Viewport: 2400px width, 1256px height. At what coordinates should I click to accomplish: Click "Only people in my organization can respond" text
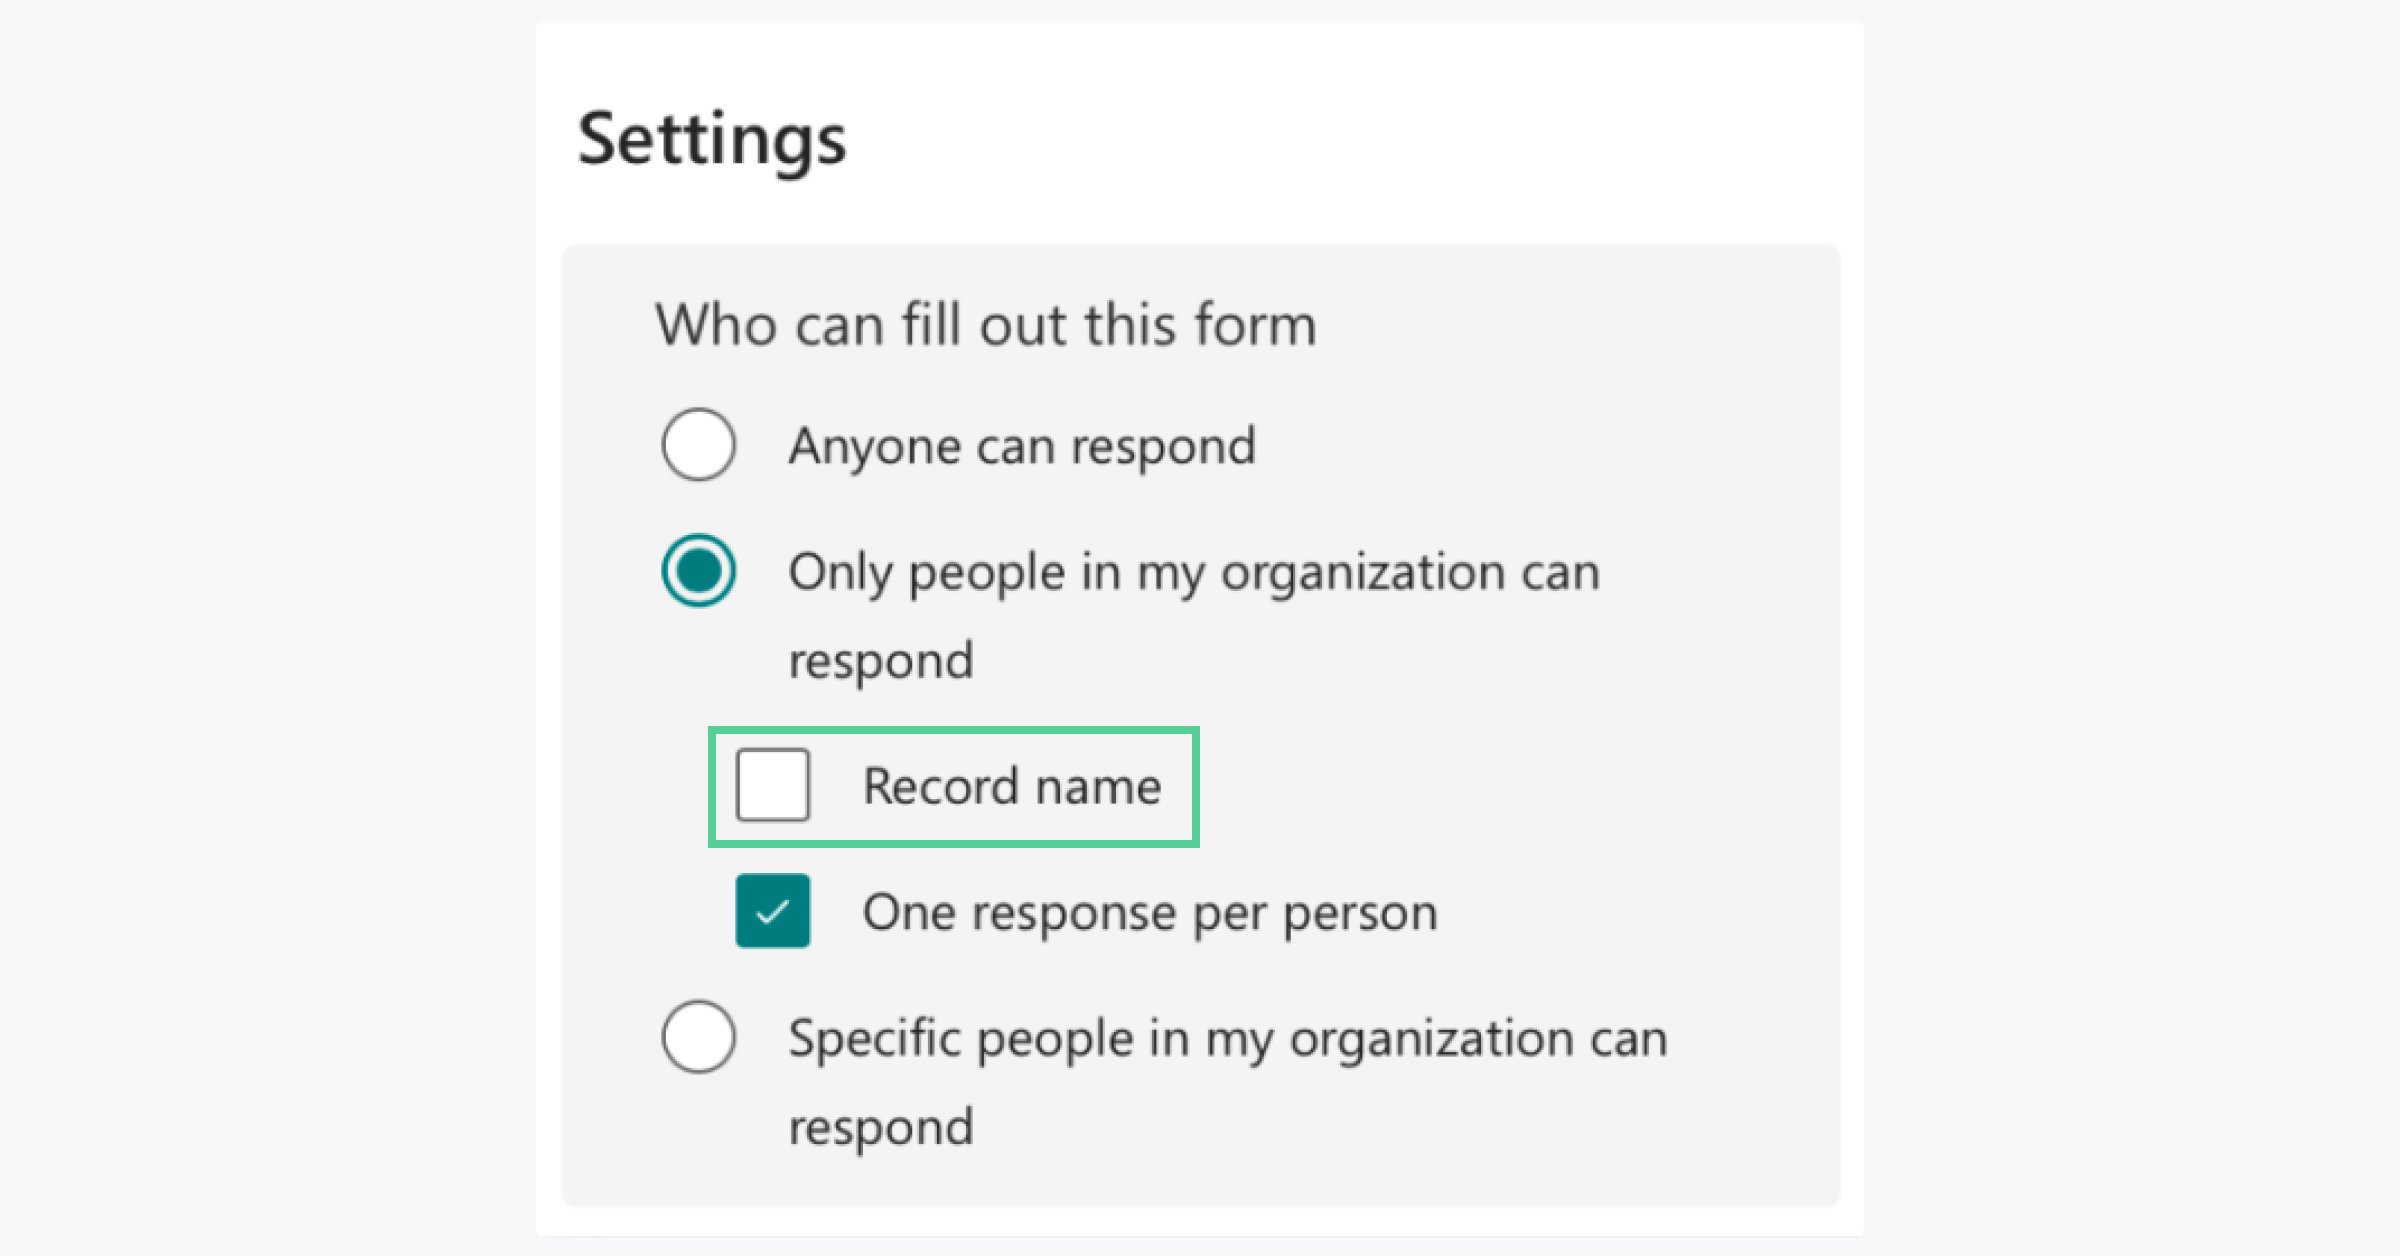point(1193,573)
